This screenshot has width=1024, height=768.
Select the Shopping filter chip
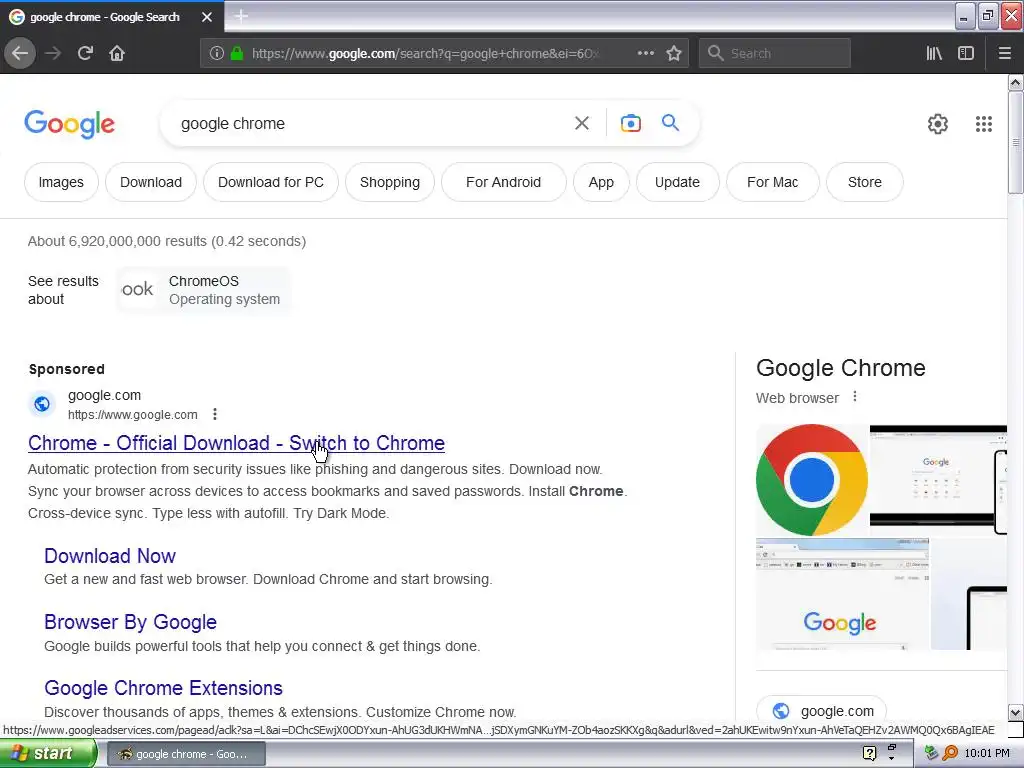click(390, 182)
